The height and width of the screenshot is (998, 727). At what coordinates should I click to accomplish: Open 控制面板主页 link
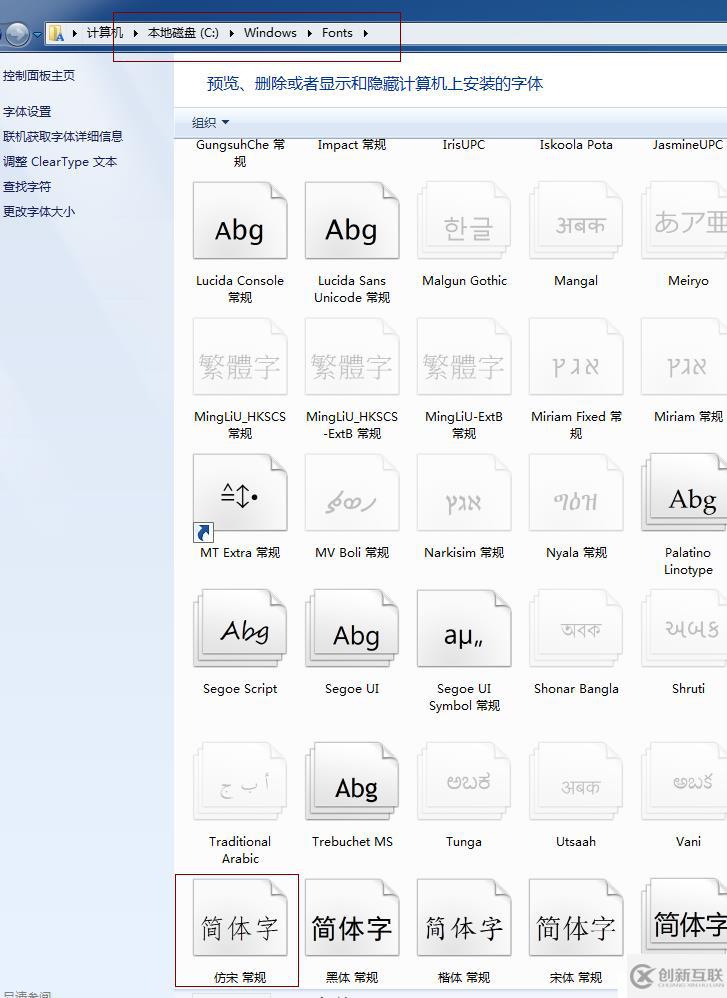pyautogui.click(x=39, y=76)
